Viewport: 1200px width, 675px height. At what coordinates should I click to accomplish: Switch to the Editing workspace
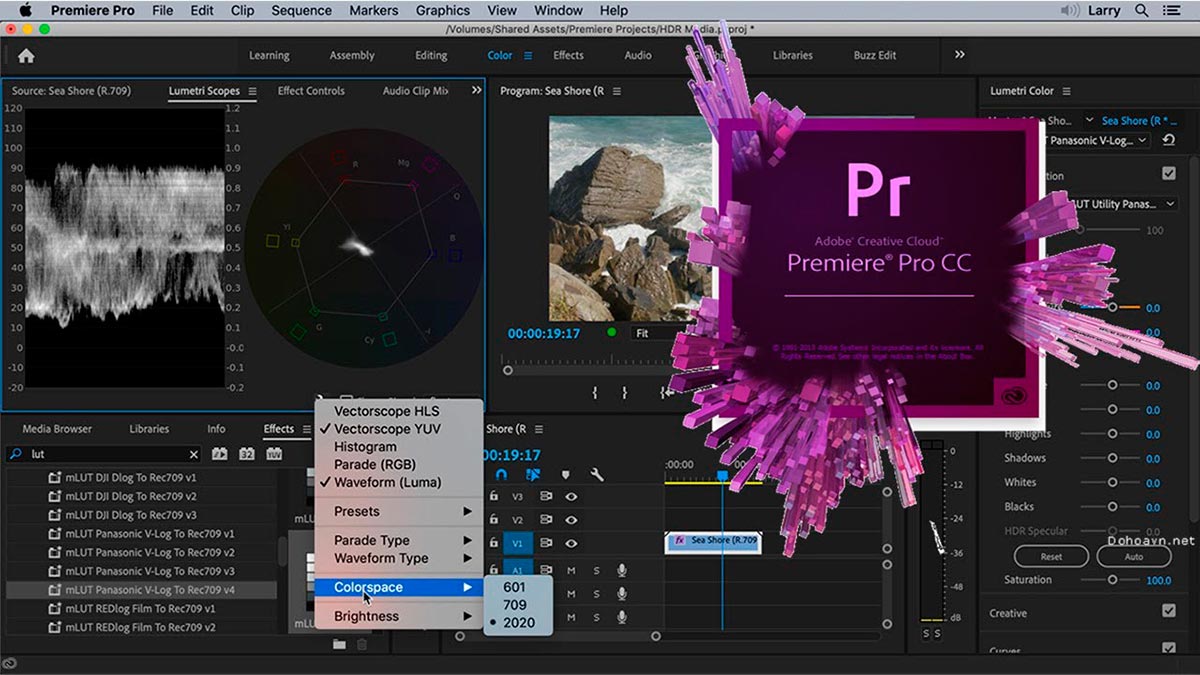coord(431,56)
